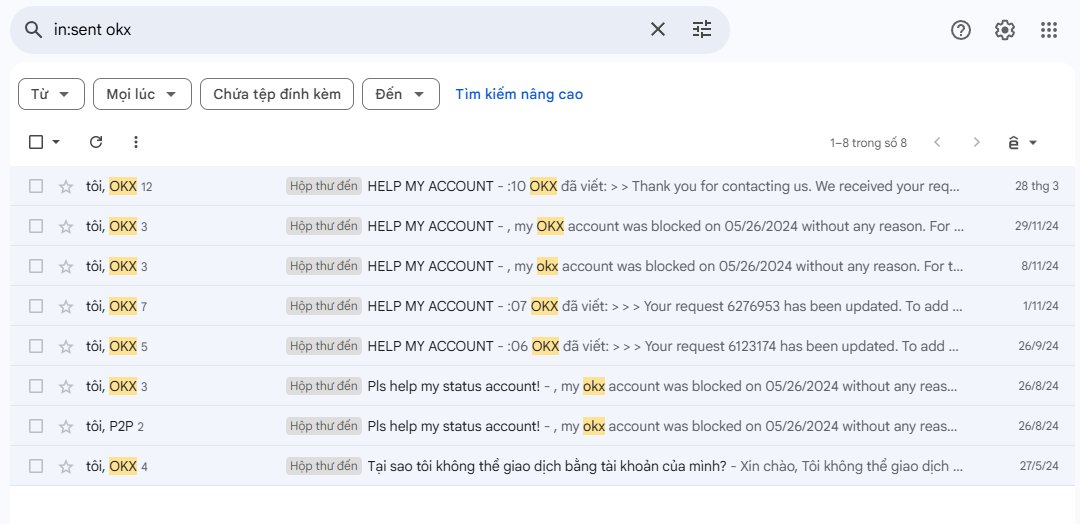
Task: Open the Settings gear icon
Action: [x=1005, y=30]
